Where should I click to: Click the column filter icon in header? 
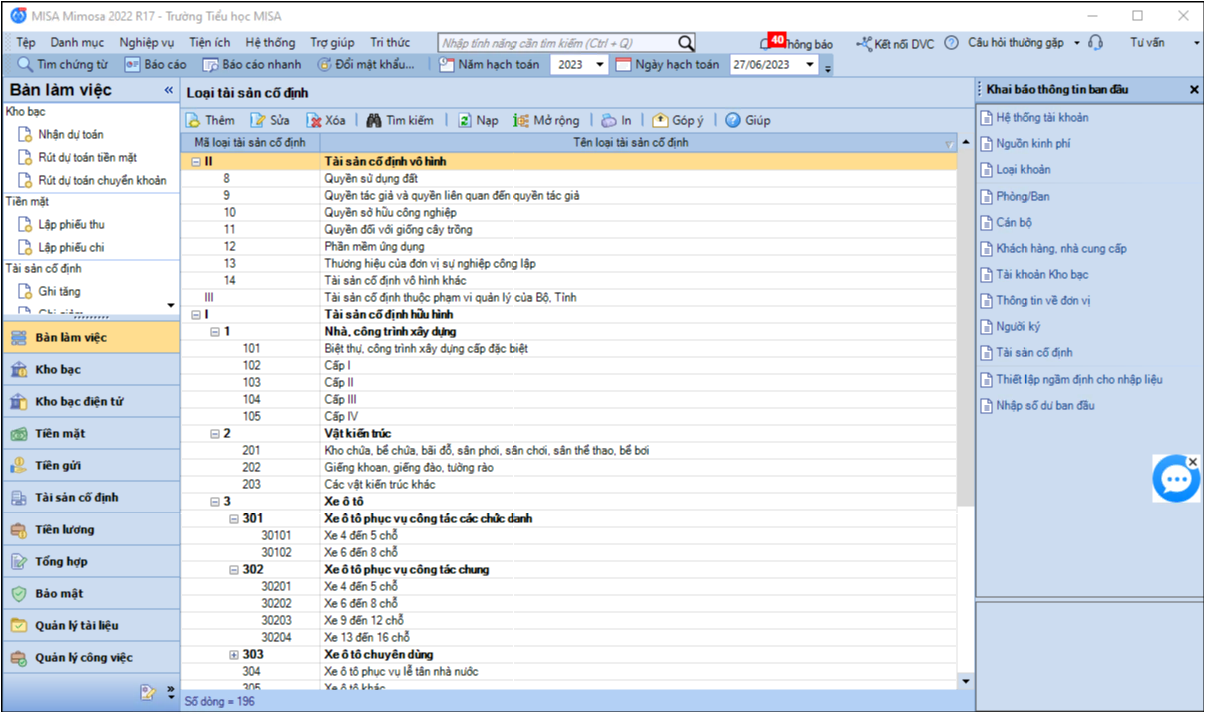pos(949,144)
